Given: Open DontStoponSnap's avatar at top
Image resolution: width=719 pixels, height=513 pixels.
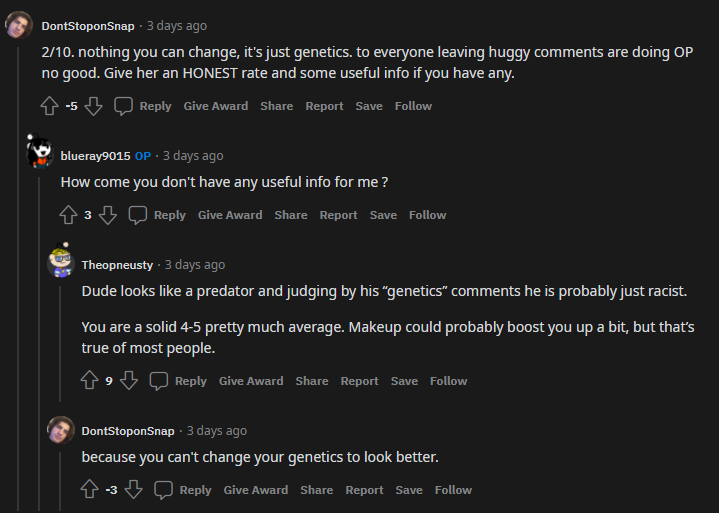Looking at the screenshot, I should tap(19, 25).
